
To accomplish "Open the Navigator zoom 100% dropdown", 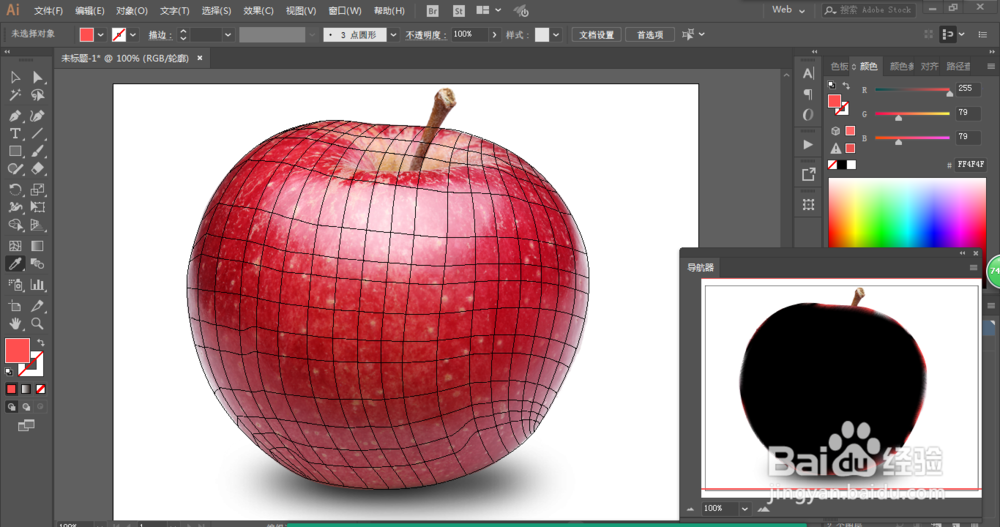I will pyautogui.click(x=744, y=509).
